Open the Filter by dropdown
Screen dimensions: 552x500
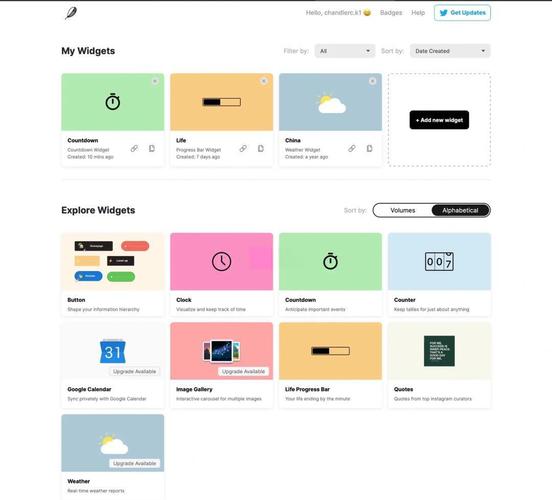point(345,51)
